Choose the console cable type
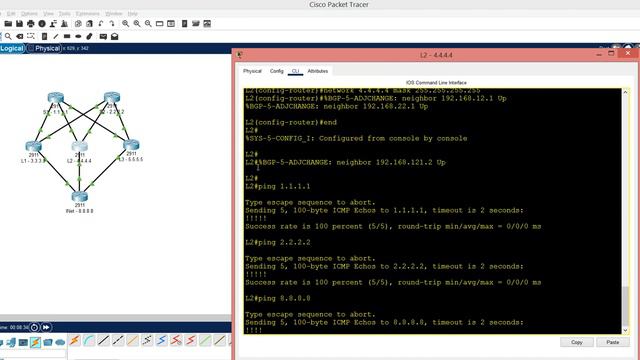 89,340
